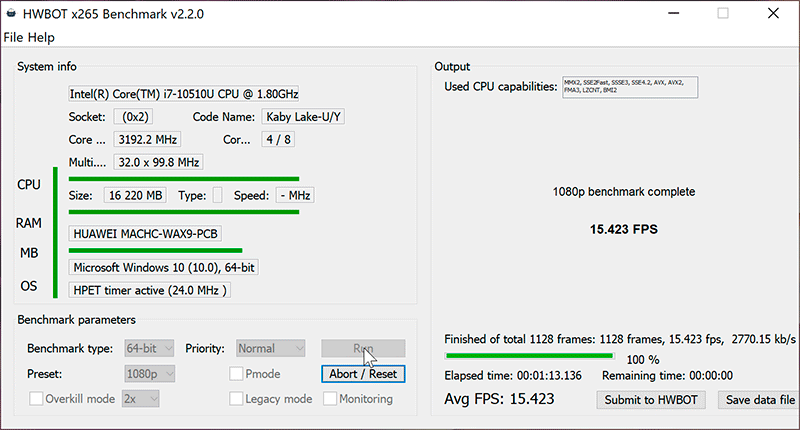This screenshot has height=430, width=800.
Task: Select the Socket (0x2) field
Action: (x=133, y=117)
